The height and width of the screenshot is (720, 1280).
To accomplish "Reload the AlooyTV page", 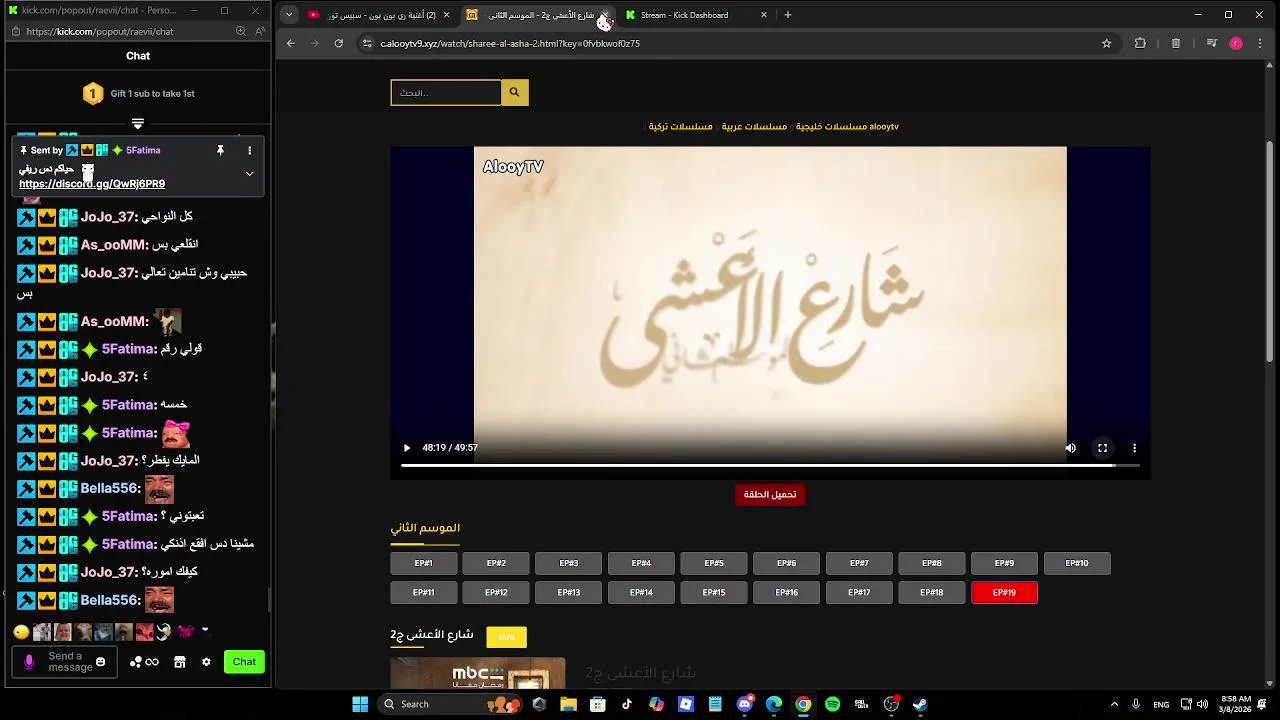I will coord(338,43).
